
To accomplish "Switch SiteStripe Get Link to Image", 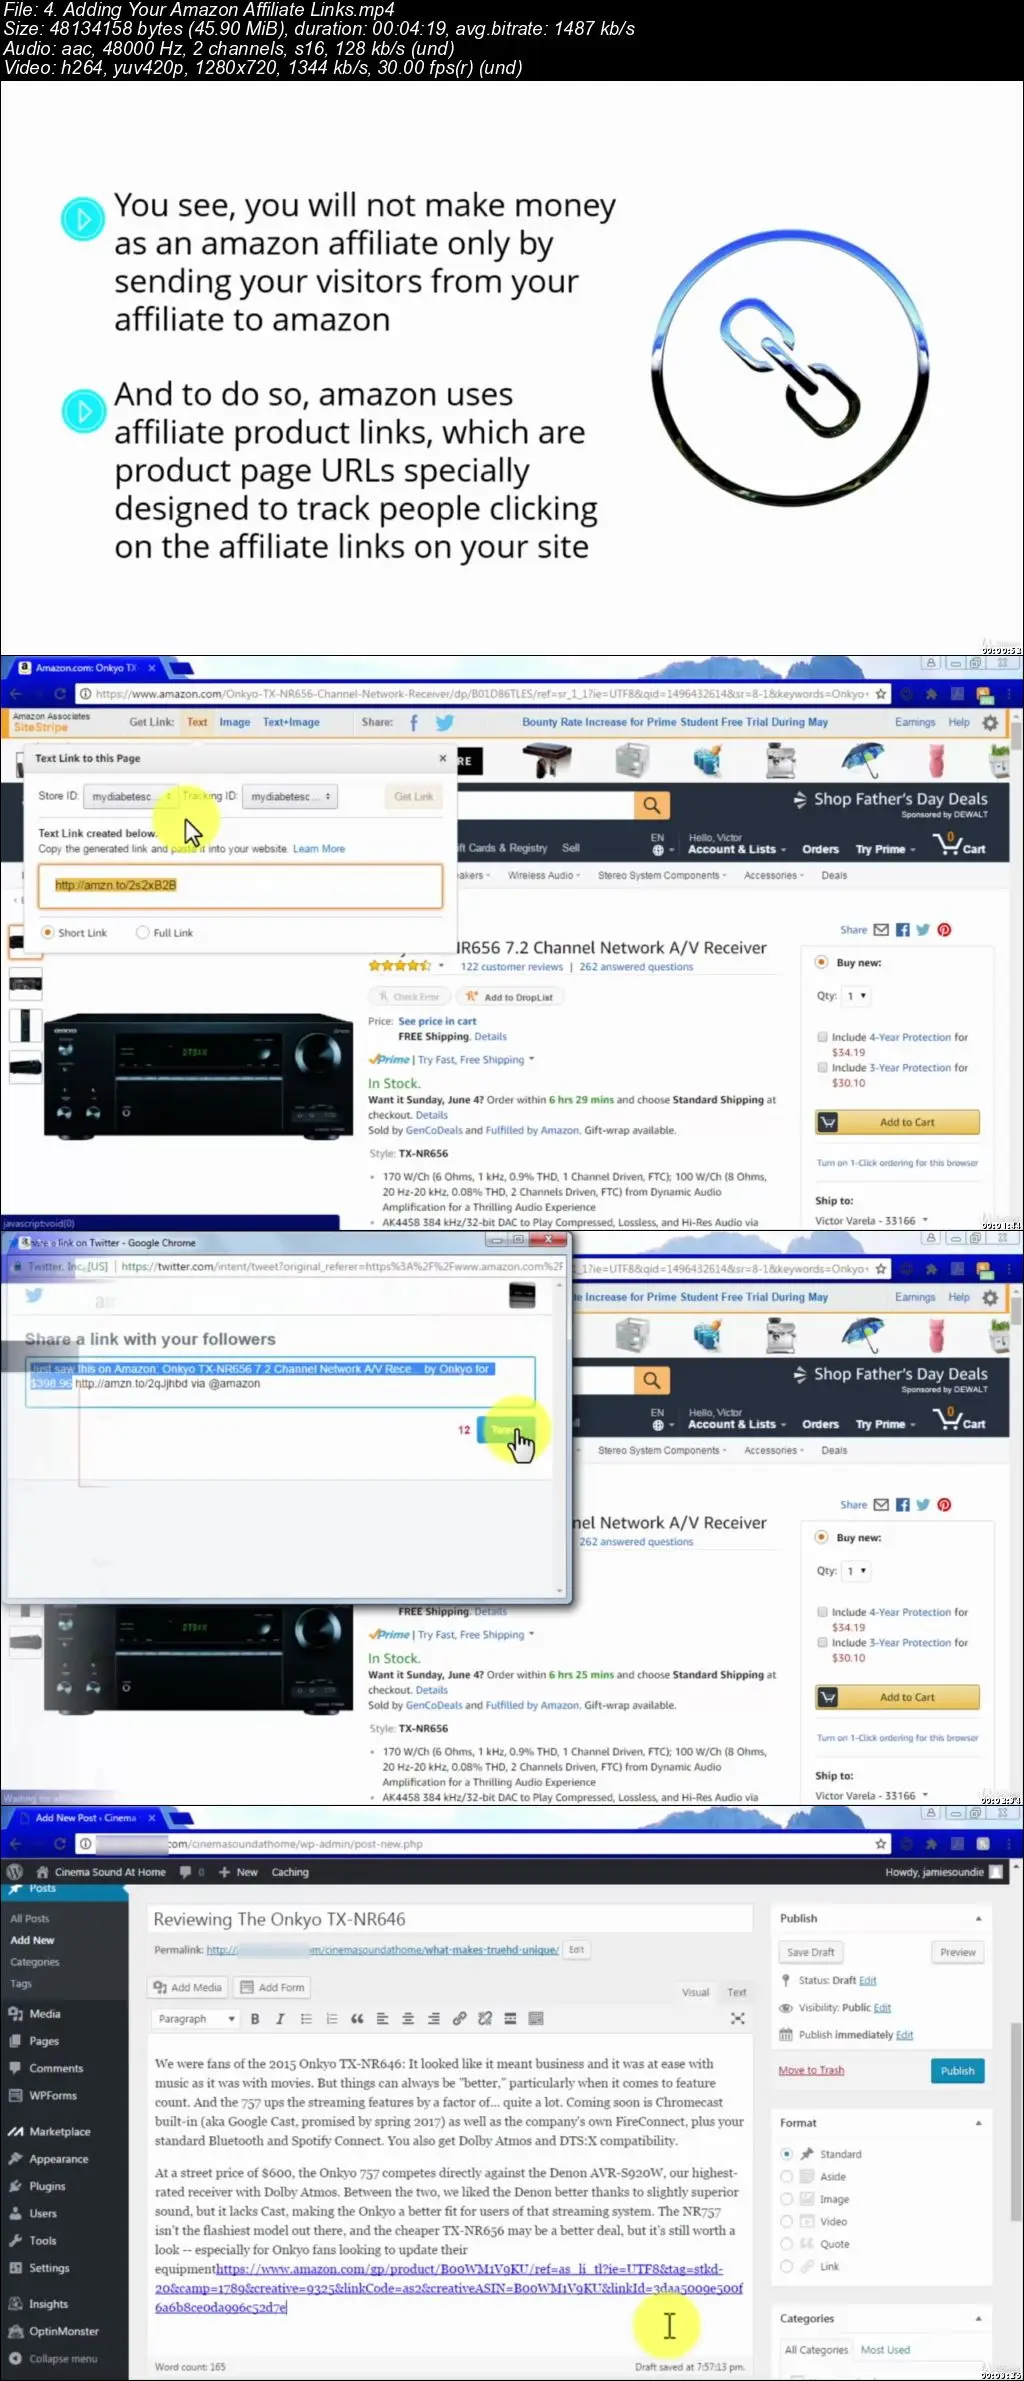I will pyautogui.click(x=235, y=722).
